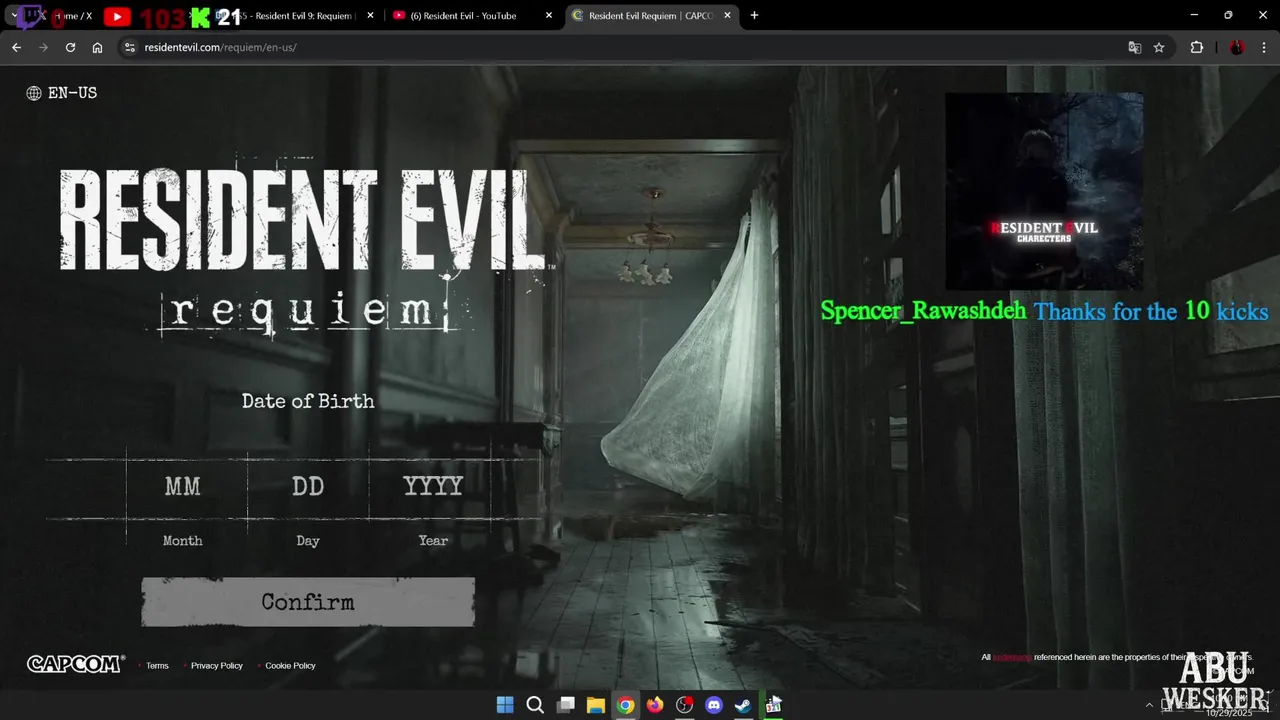1280x720 pixels.
Task: Open the Terms link
Action: [x=157, y=665]
